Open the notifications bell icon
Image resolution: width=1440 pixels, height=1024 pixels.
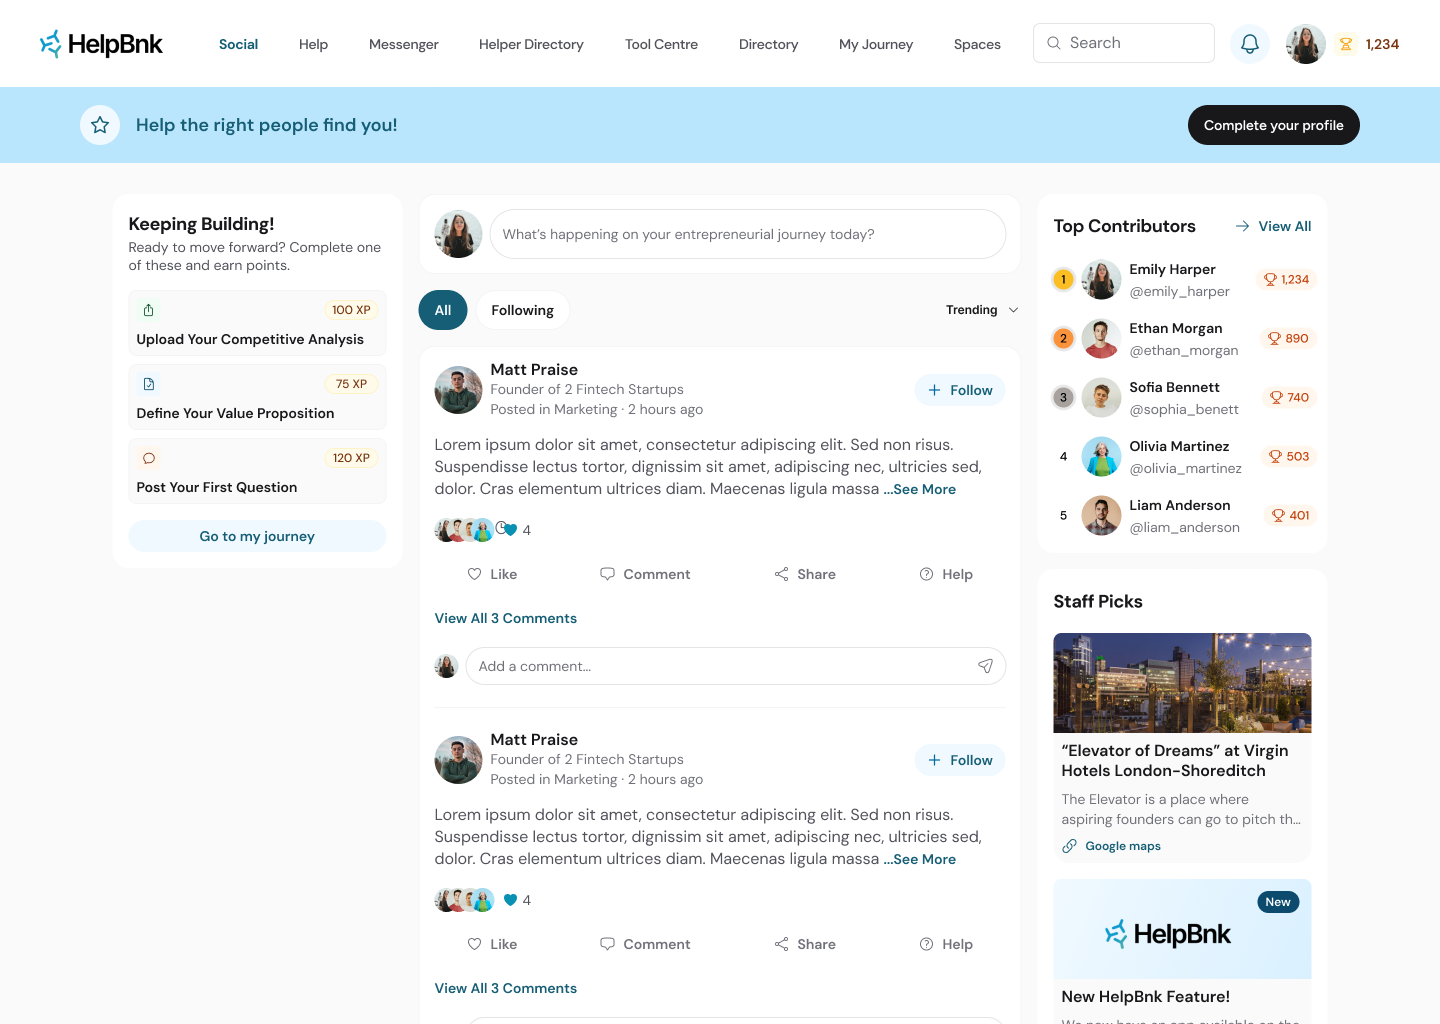coord(1250,44)
